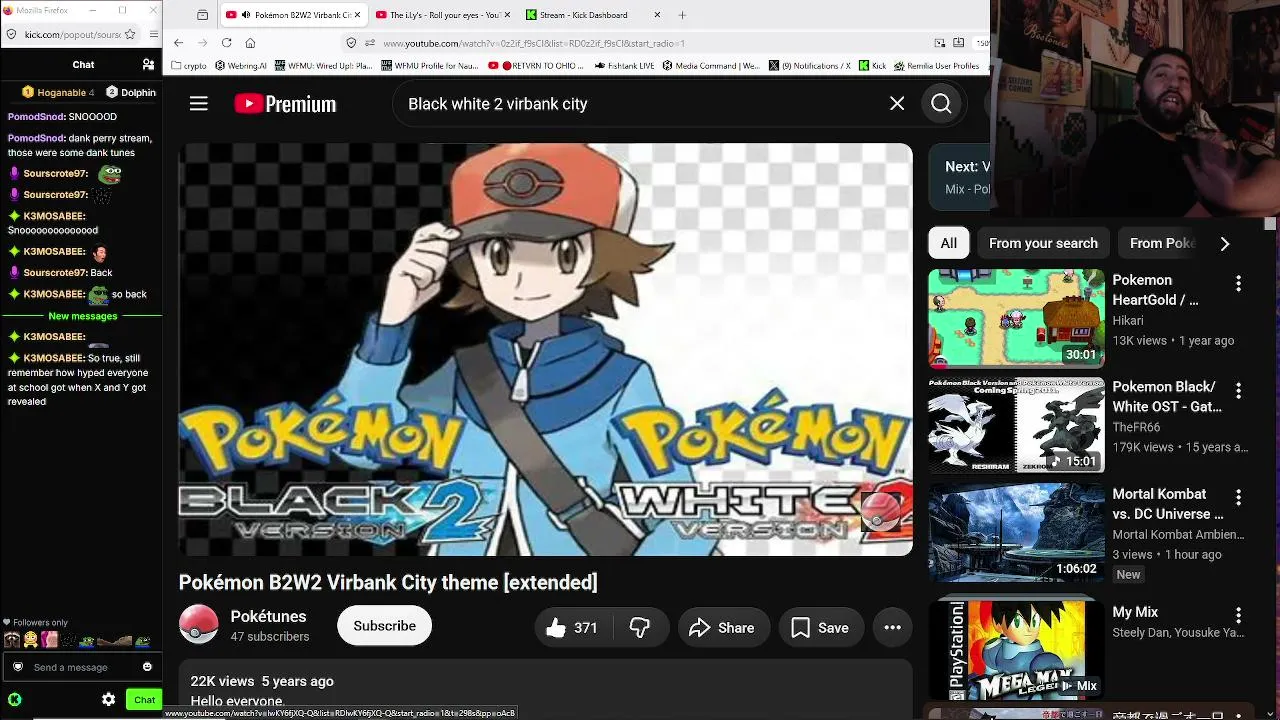This screenshot has width=1280, height=720.
Task: Dislike the Virbank City theme video
Action: coord(640,628)
